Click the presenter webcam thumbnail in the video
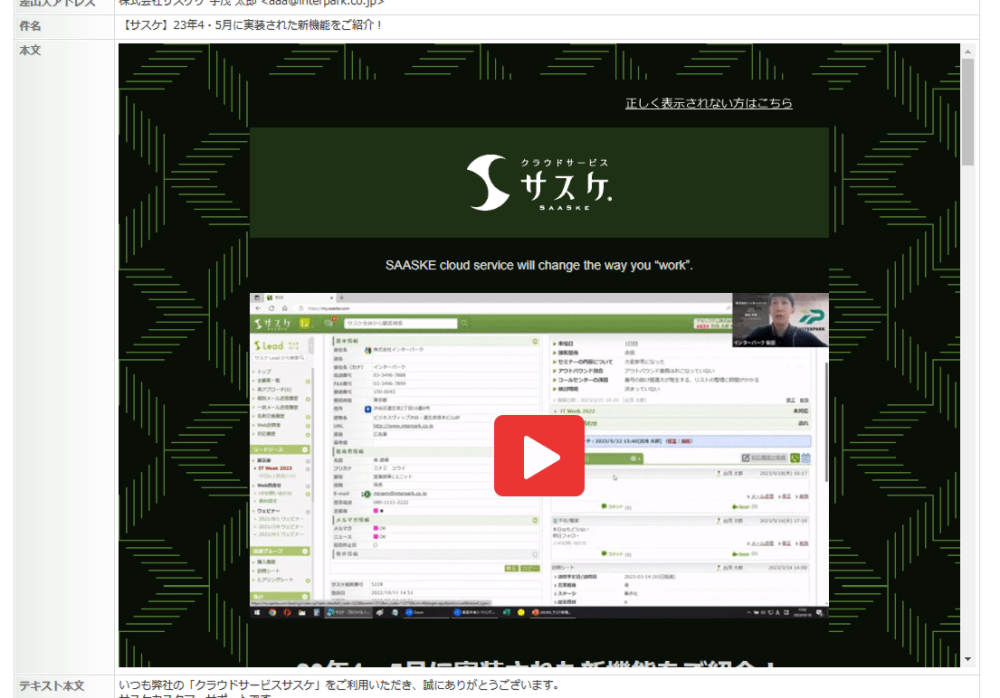Image resolution: width=1000 pixels, height=698 pixels. click(x=781, y=320)
